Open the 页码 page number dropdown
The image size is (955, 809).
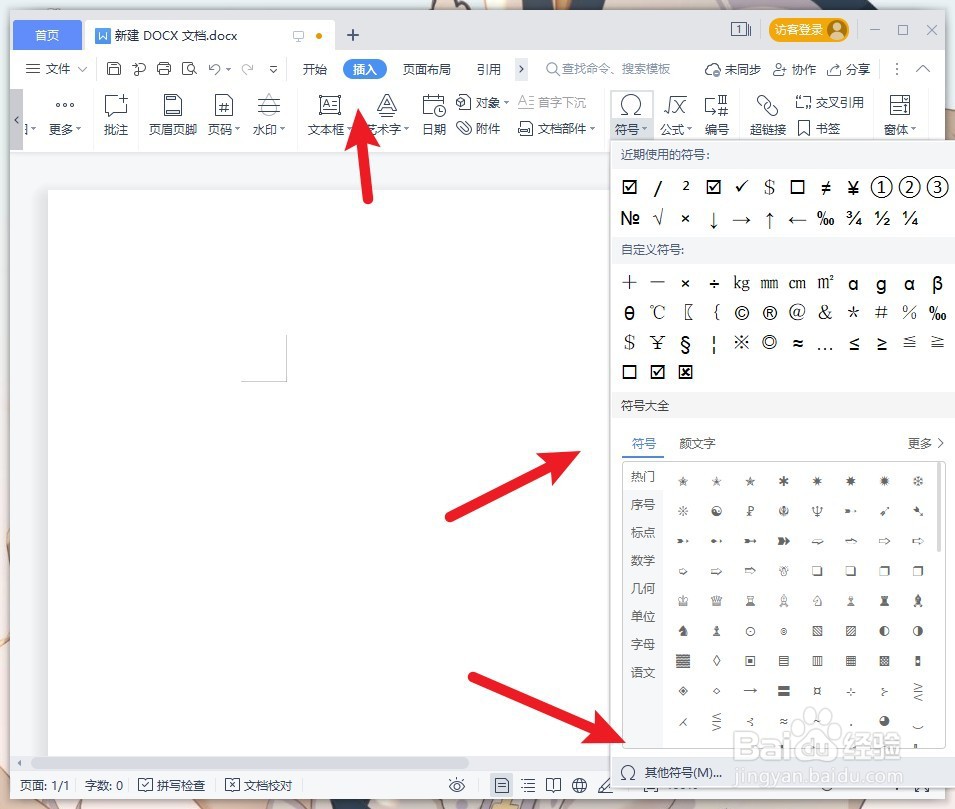[x=224, y=115]
